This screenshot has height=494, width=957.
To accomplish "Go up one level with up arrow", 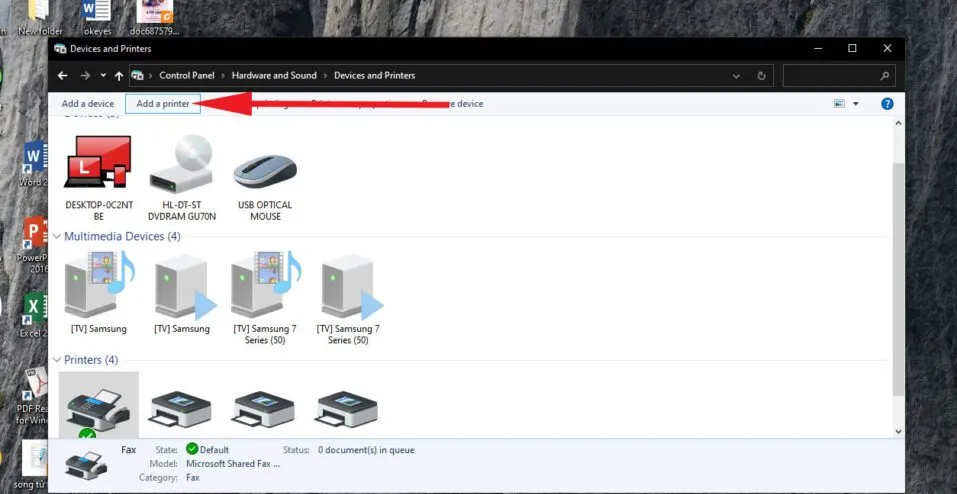I will [x=119, y=76].
